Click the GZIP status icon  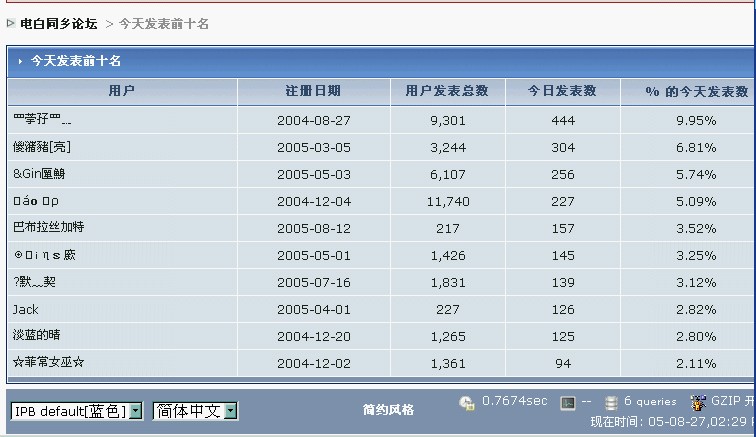tap(698, 402)
